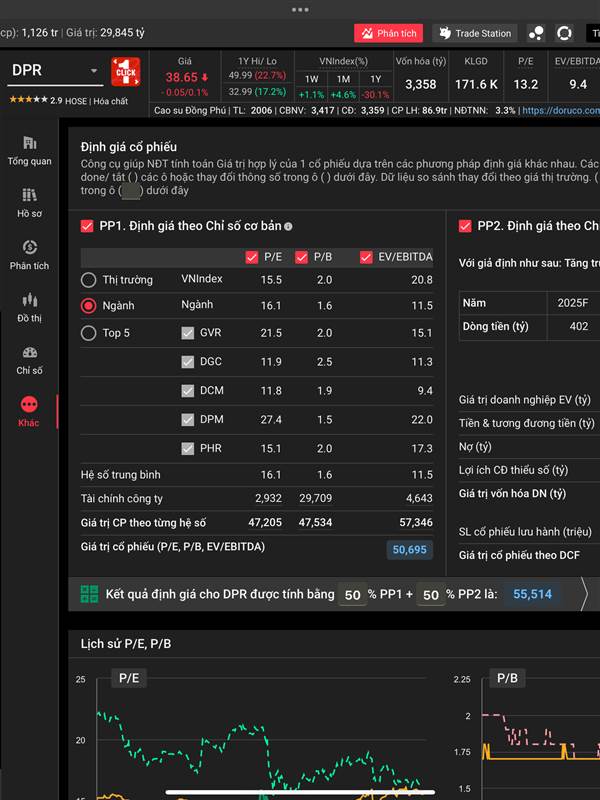Select the Khác three-dots icon
600x800 pixels.
coord(29,404)
